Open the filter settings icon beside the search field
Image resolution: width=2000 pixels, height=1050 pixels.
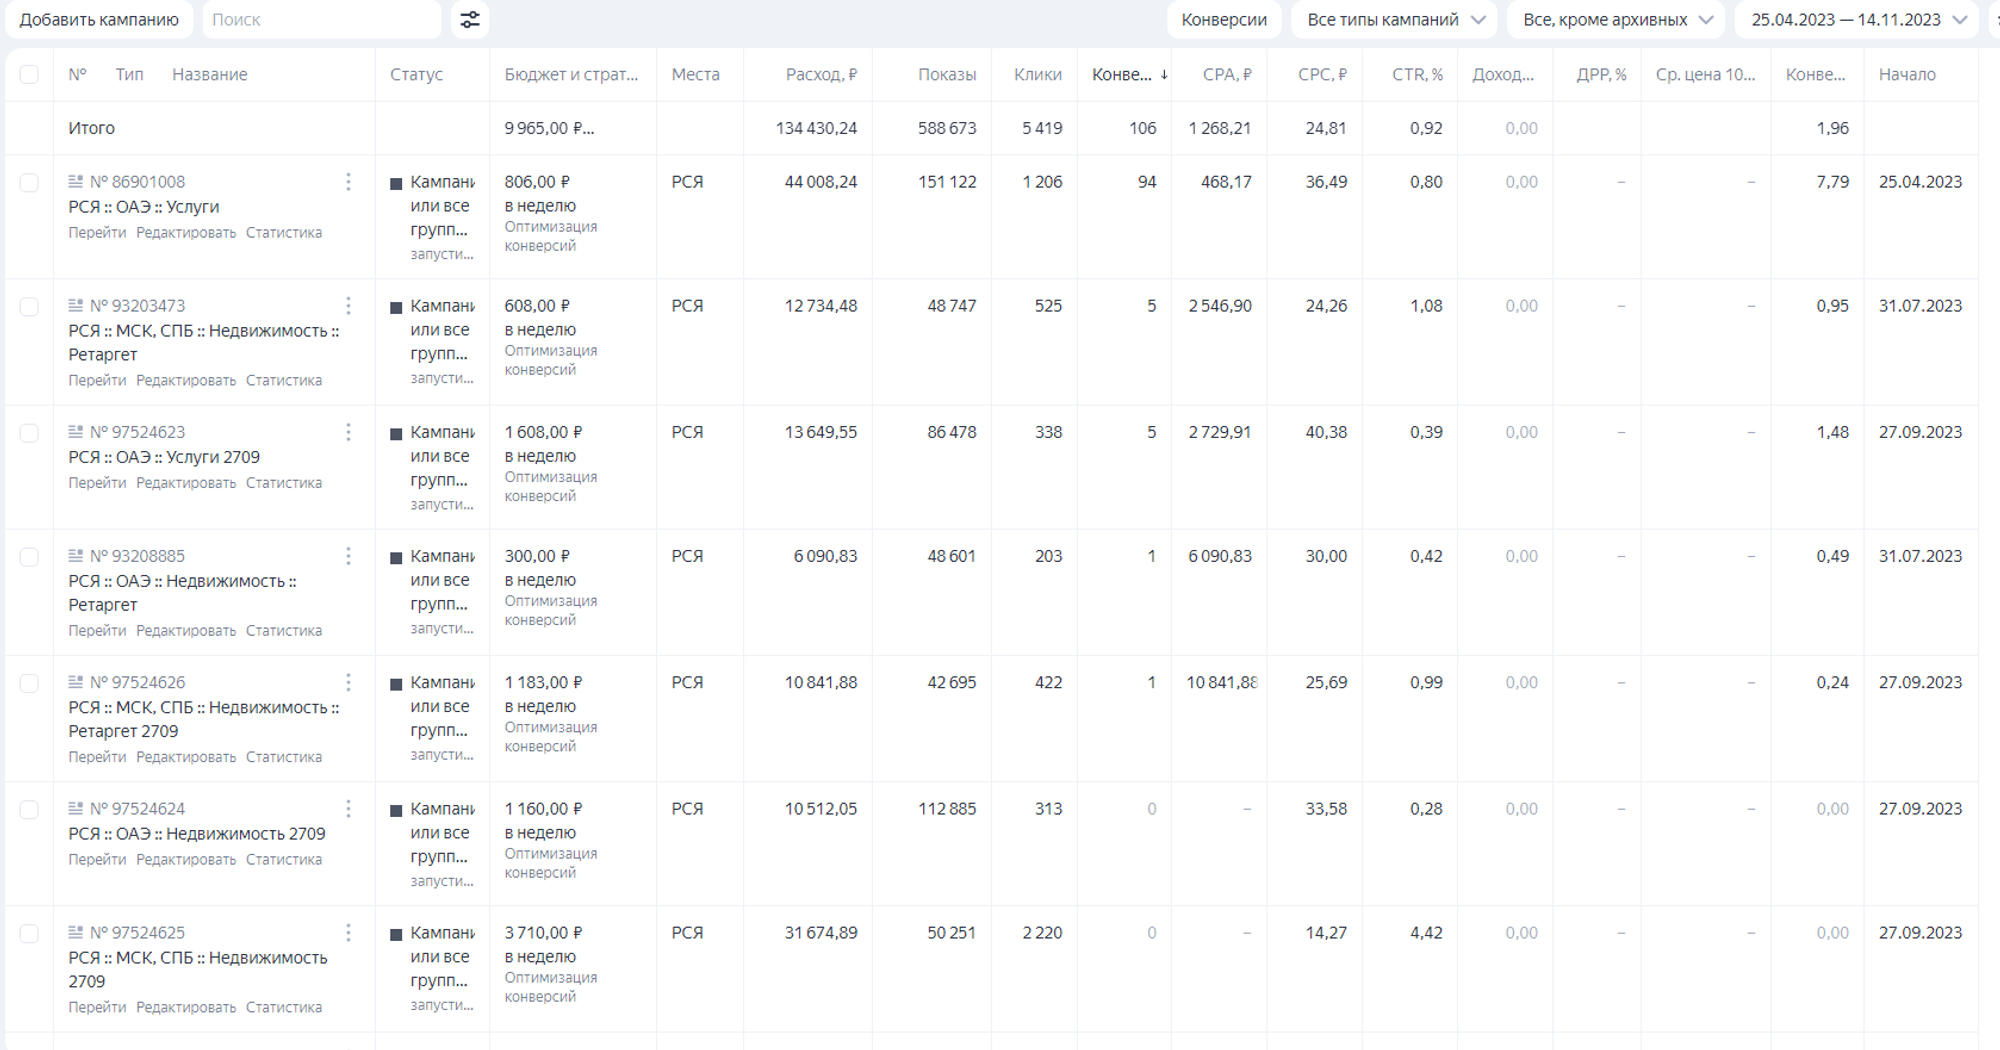(x=470, y=19)
